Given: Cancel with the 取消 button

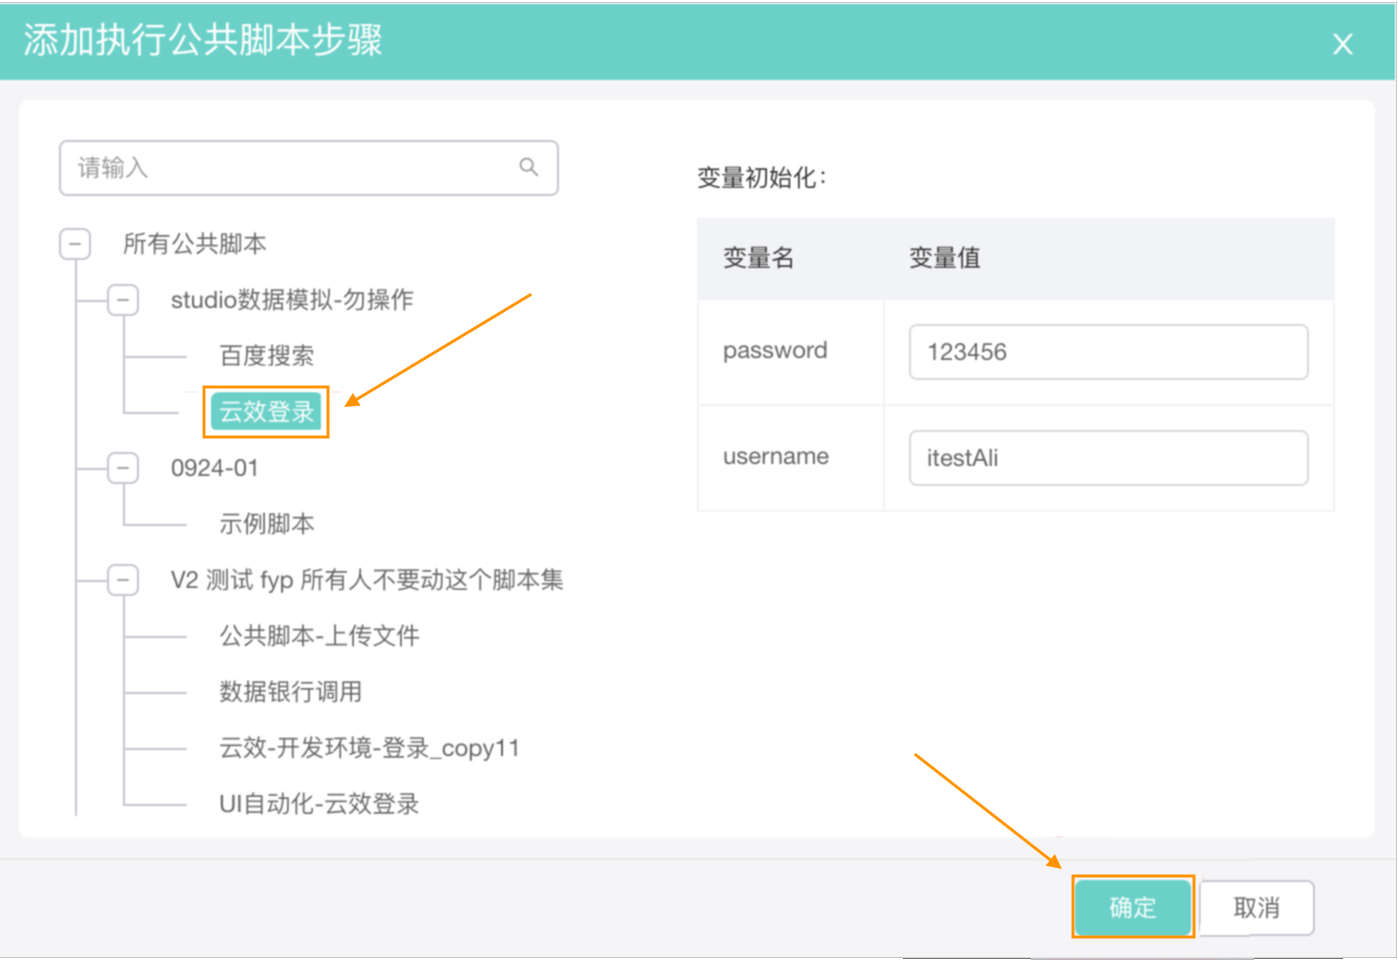Looking at the screenshot, I should pos(1257,907).
